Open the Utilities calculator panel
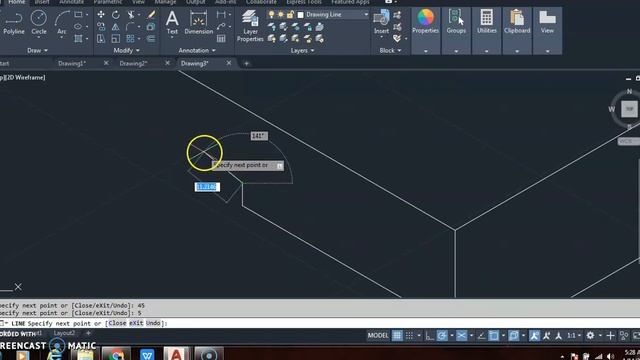The height and width of the screenshot is (360, 640). 487,23
